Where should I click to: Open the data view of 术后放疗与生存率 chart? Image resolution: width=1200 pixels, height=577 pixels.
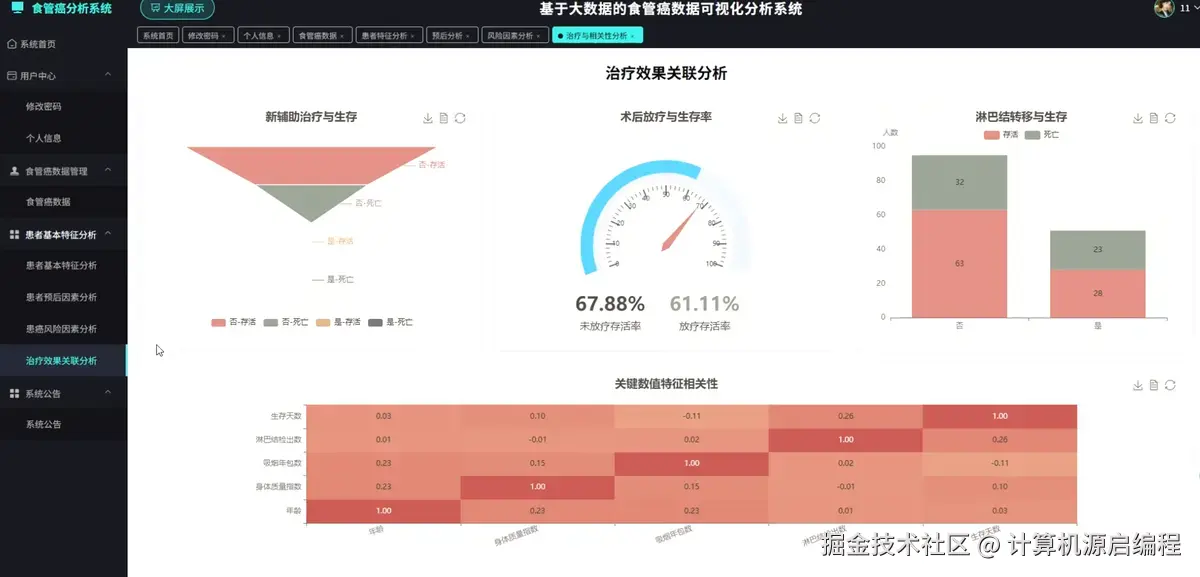pos(800,118)
